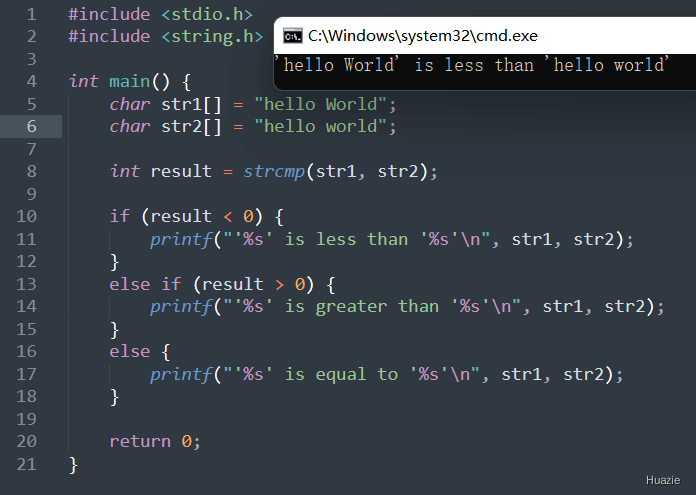Click the else keyword on line 16
696x495 pixels.
130,352
